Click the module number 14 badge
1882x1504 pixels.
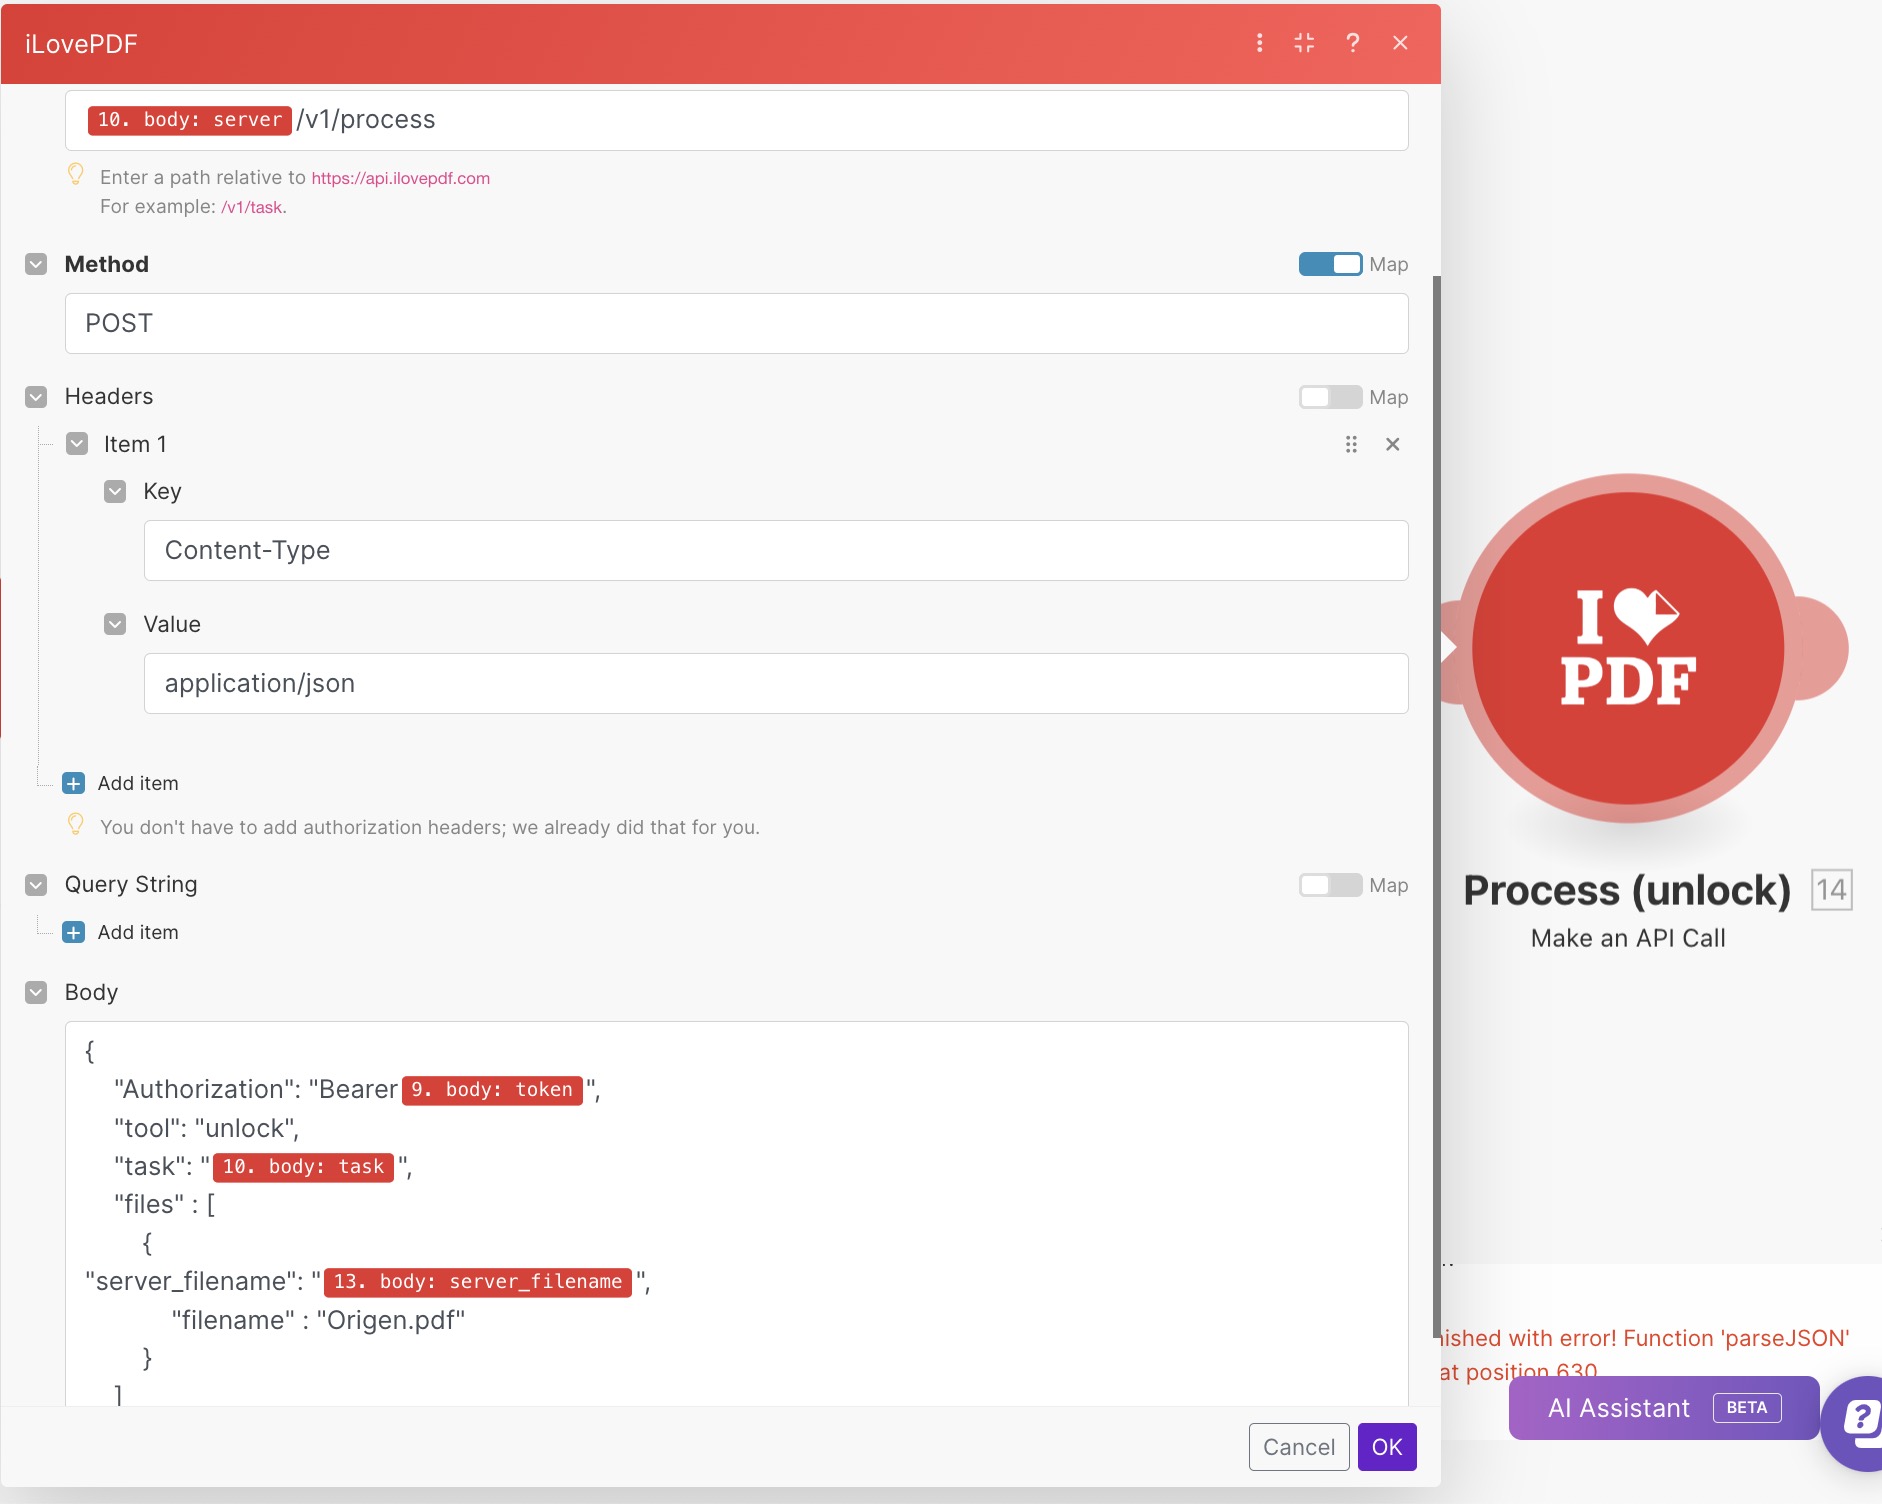(1831, 890)
